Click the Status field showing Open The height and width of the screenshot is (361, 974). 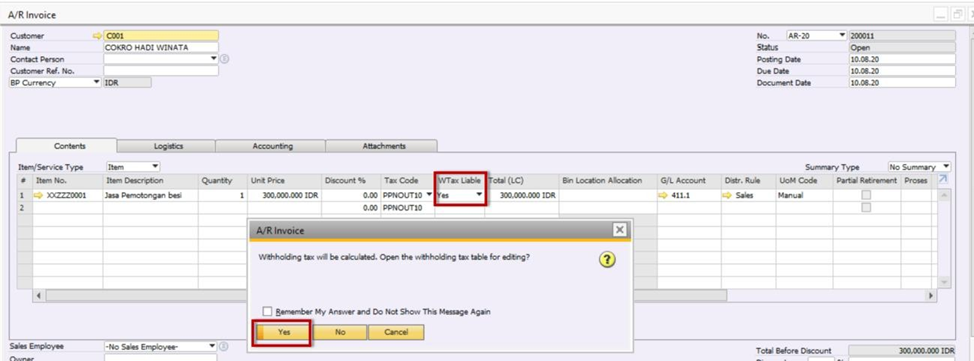[902, 47]
